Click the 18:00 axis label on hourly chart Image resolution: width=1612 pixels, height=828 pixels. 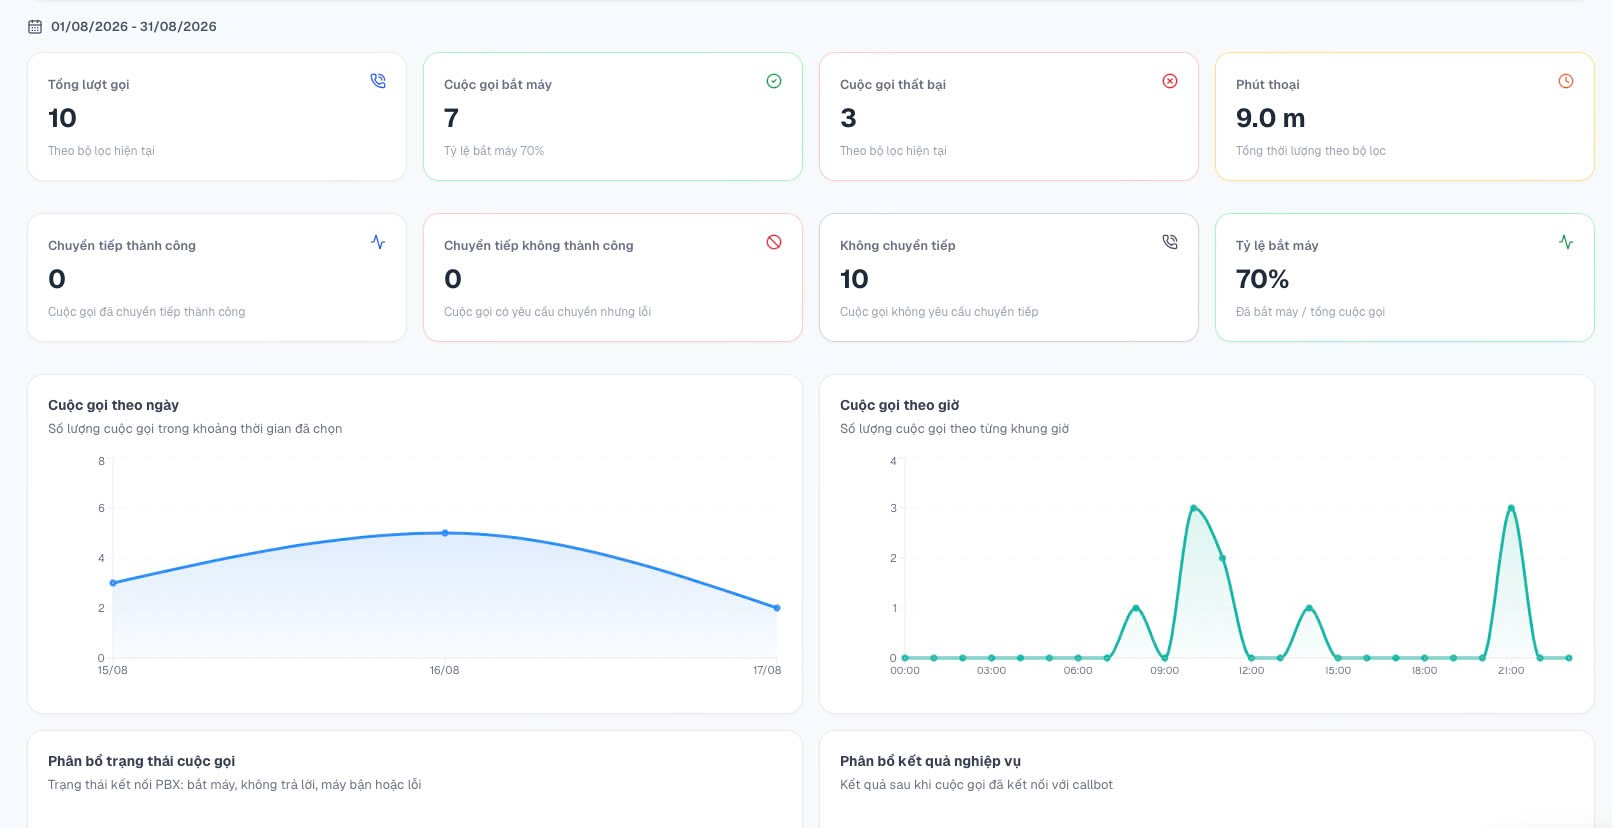pyautogui.click(x=1424, y=670)
